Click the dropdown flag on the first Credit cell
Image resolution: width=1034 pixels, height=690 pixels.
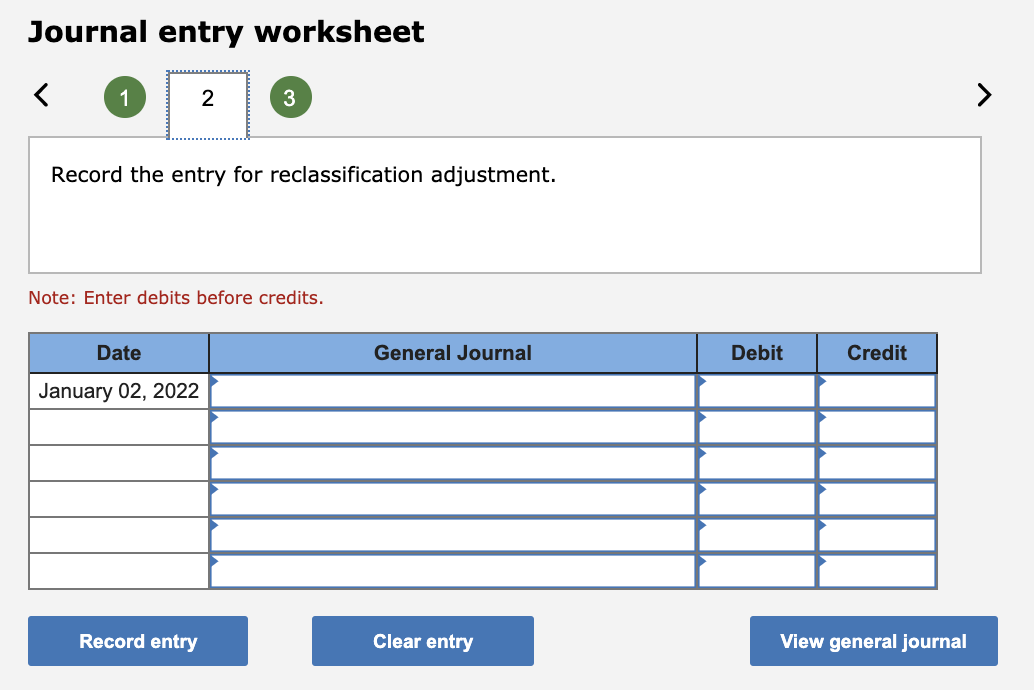[822, 383]
